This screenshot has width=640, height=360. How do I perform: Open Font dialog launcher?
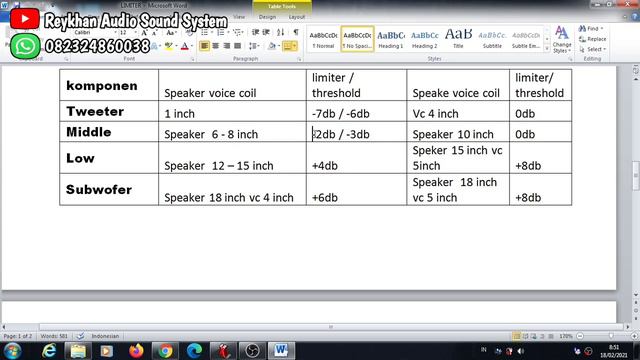pos(193,59)
